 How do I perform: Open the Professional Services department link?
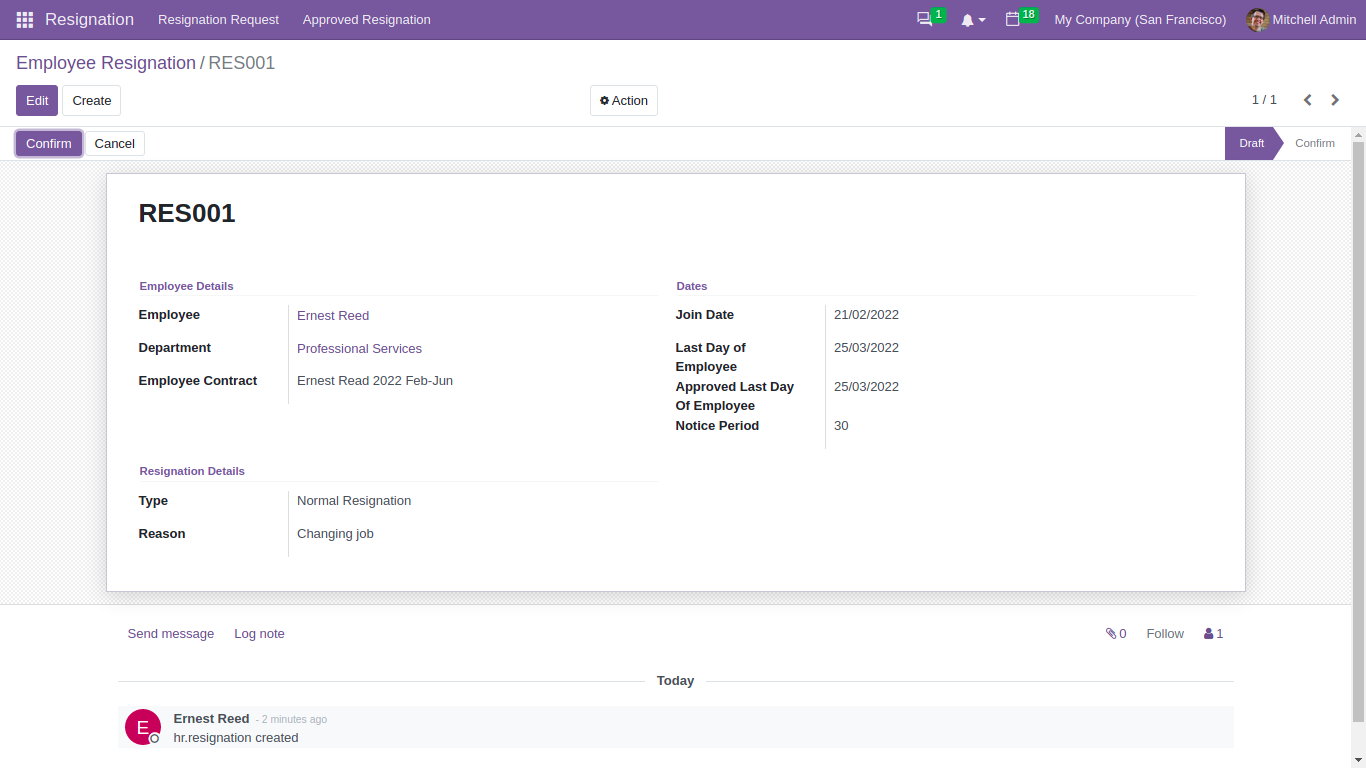point(359,348)
